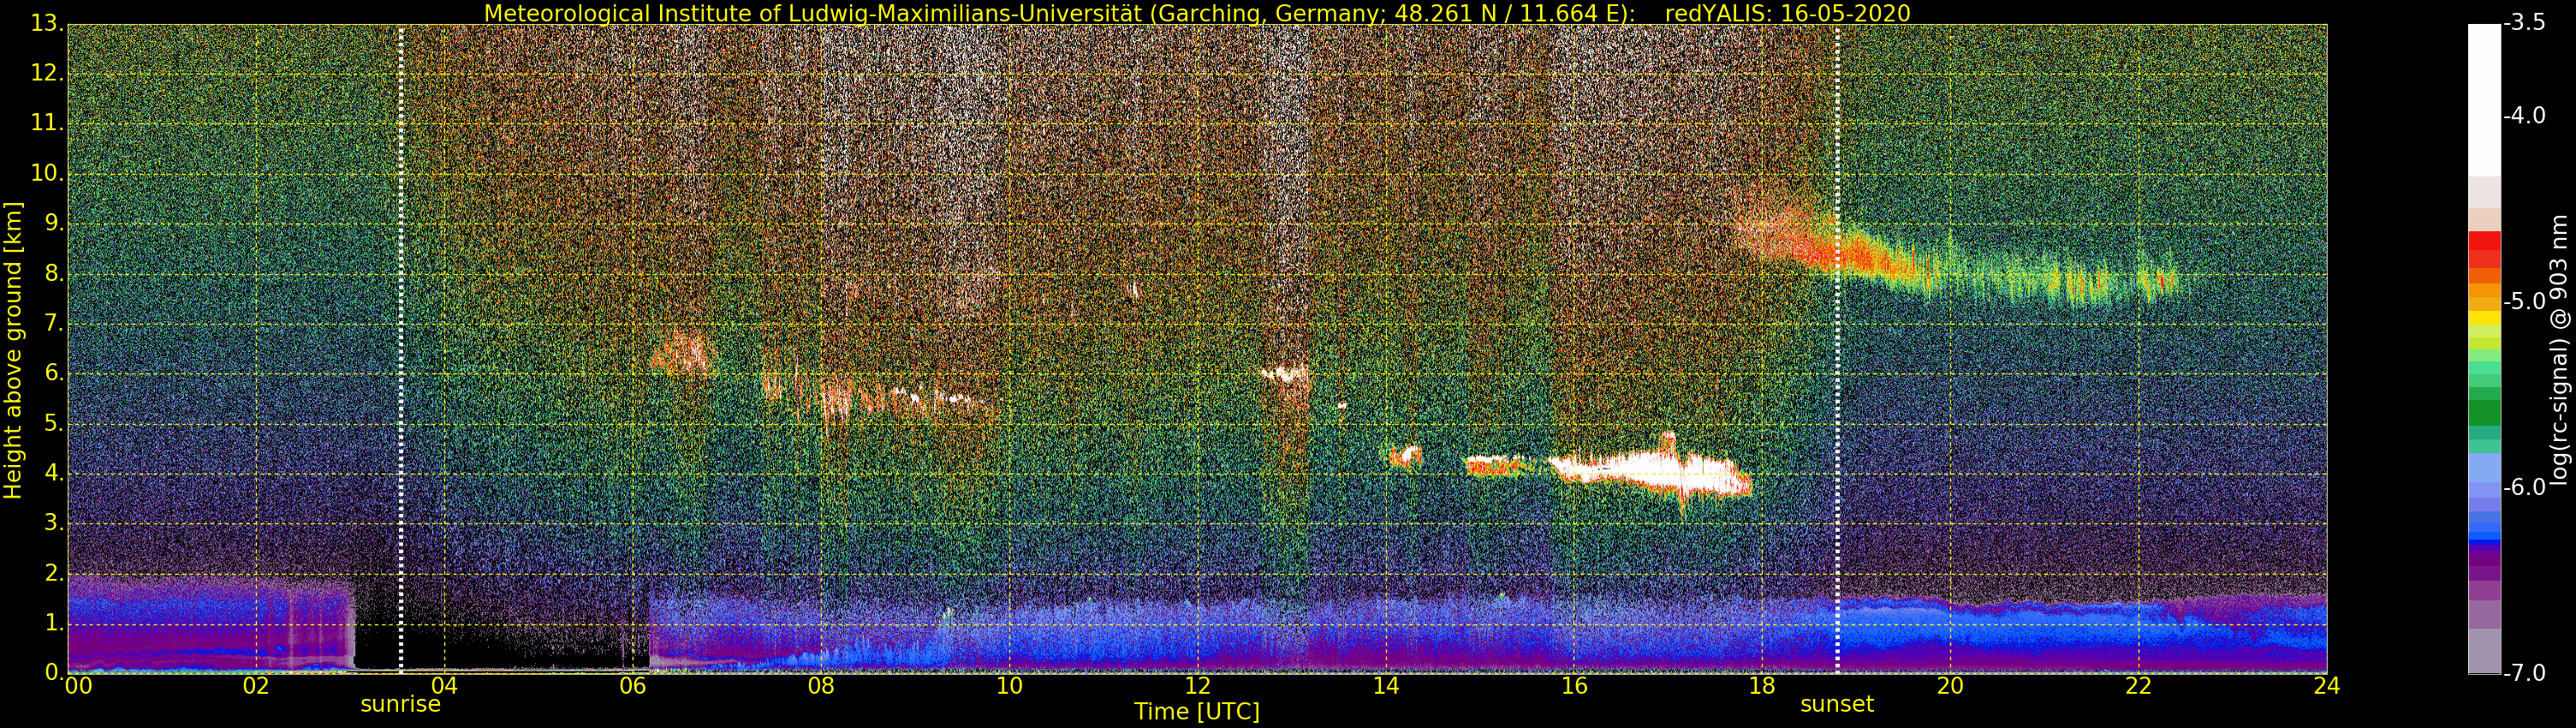Click the '18' time tick label
2576x728 pixels.
[x=1762, y=686]
